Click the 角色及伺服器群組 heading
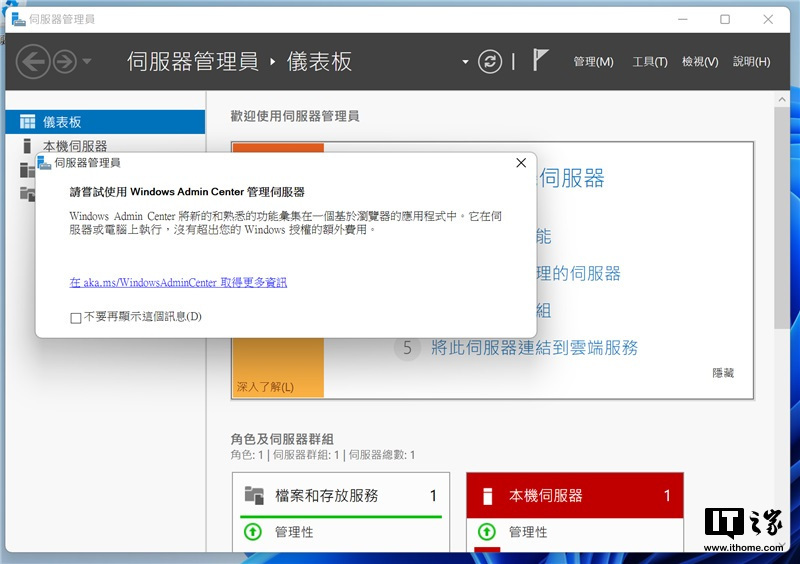 click(282, 439)
